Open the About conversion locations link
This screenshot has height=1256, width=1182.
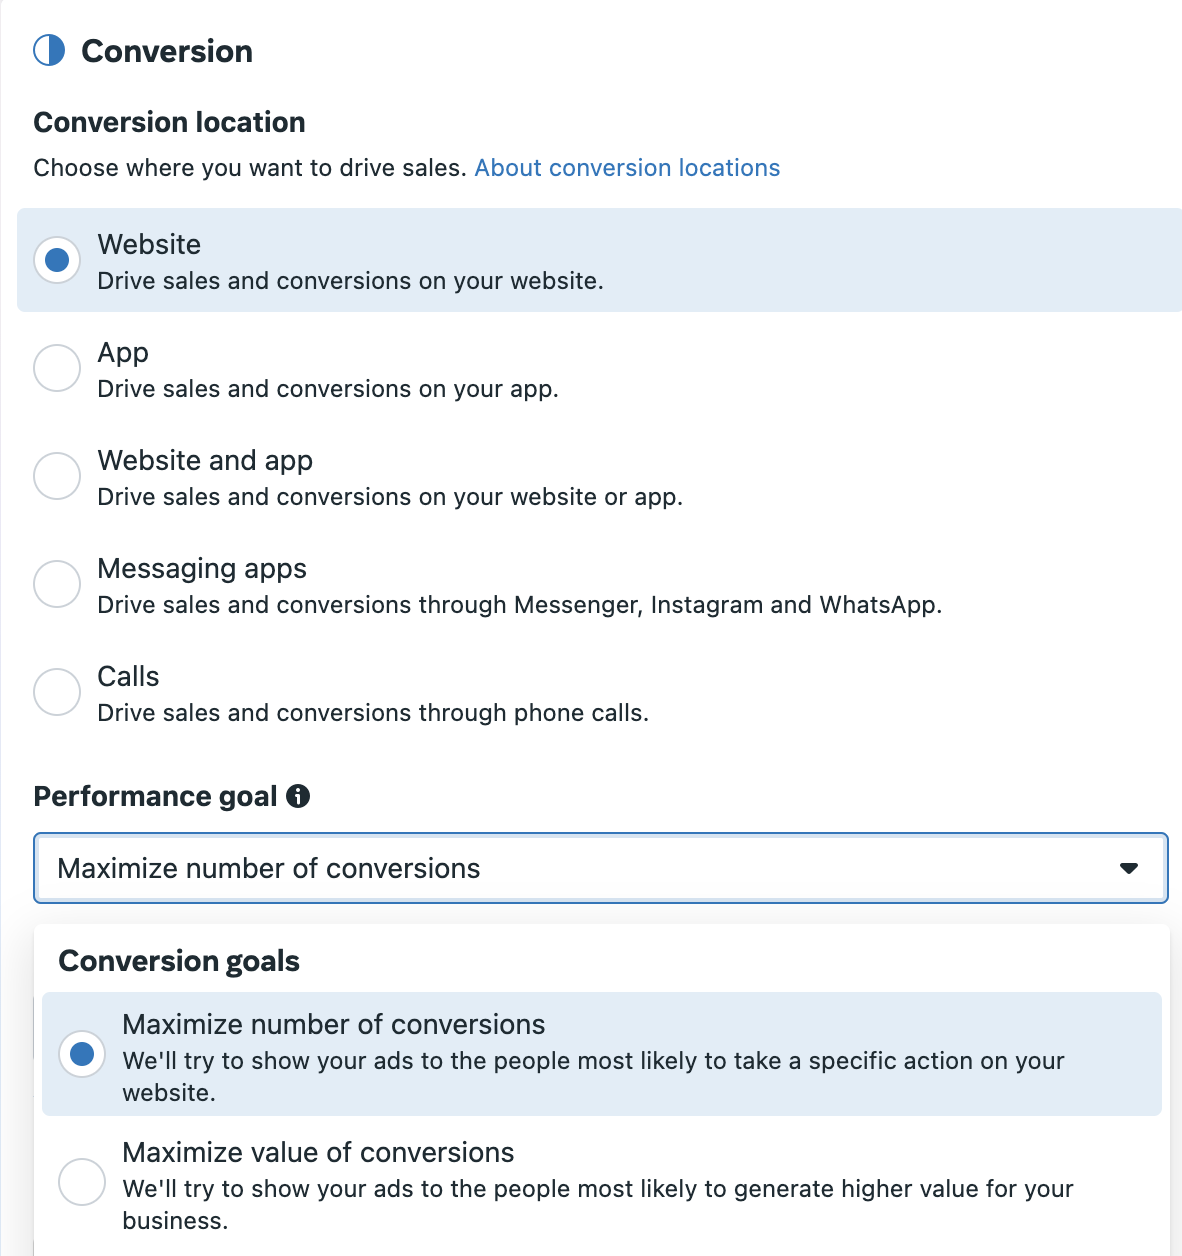[627, 168]
